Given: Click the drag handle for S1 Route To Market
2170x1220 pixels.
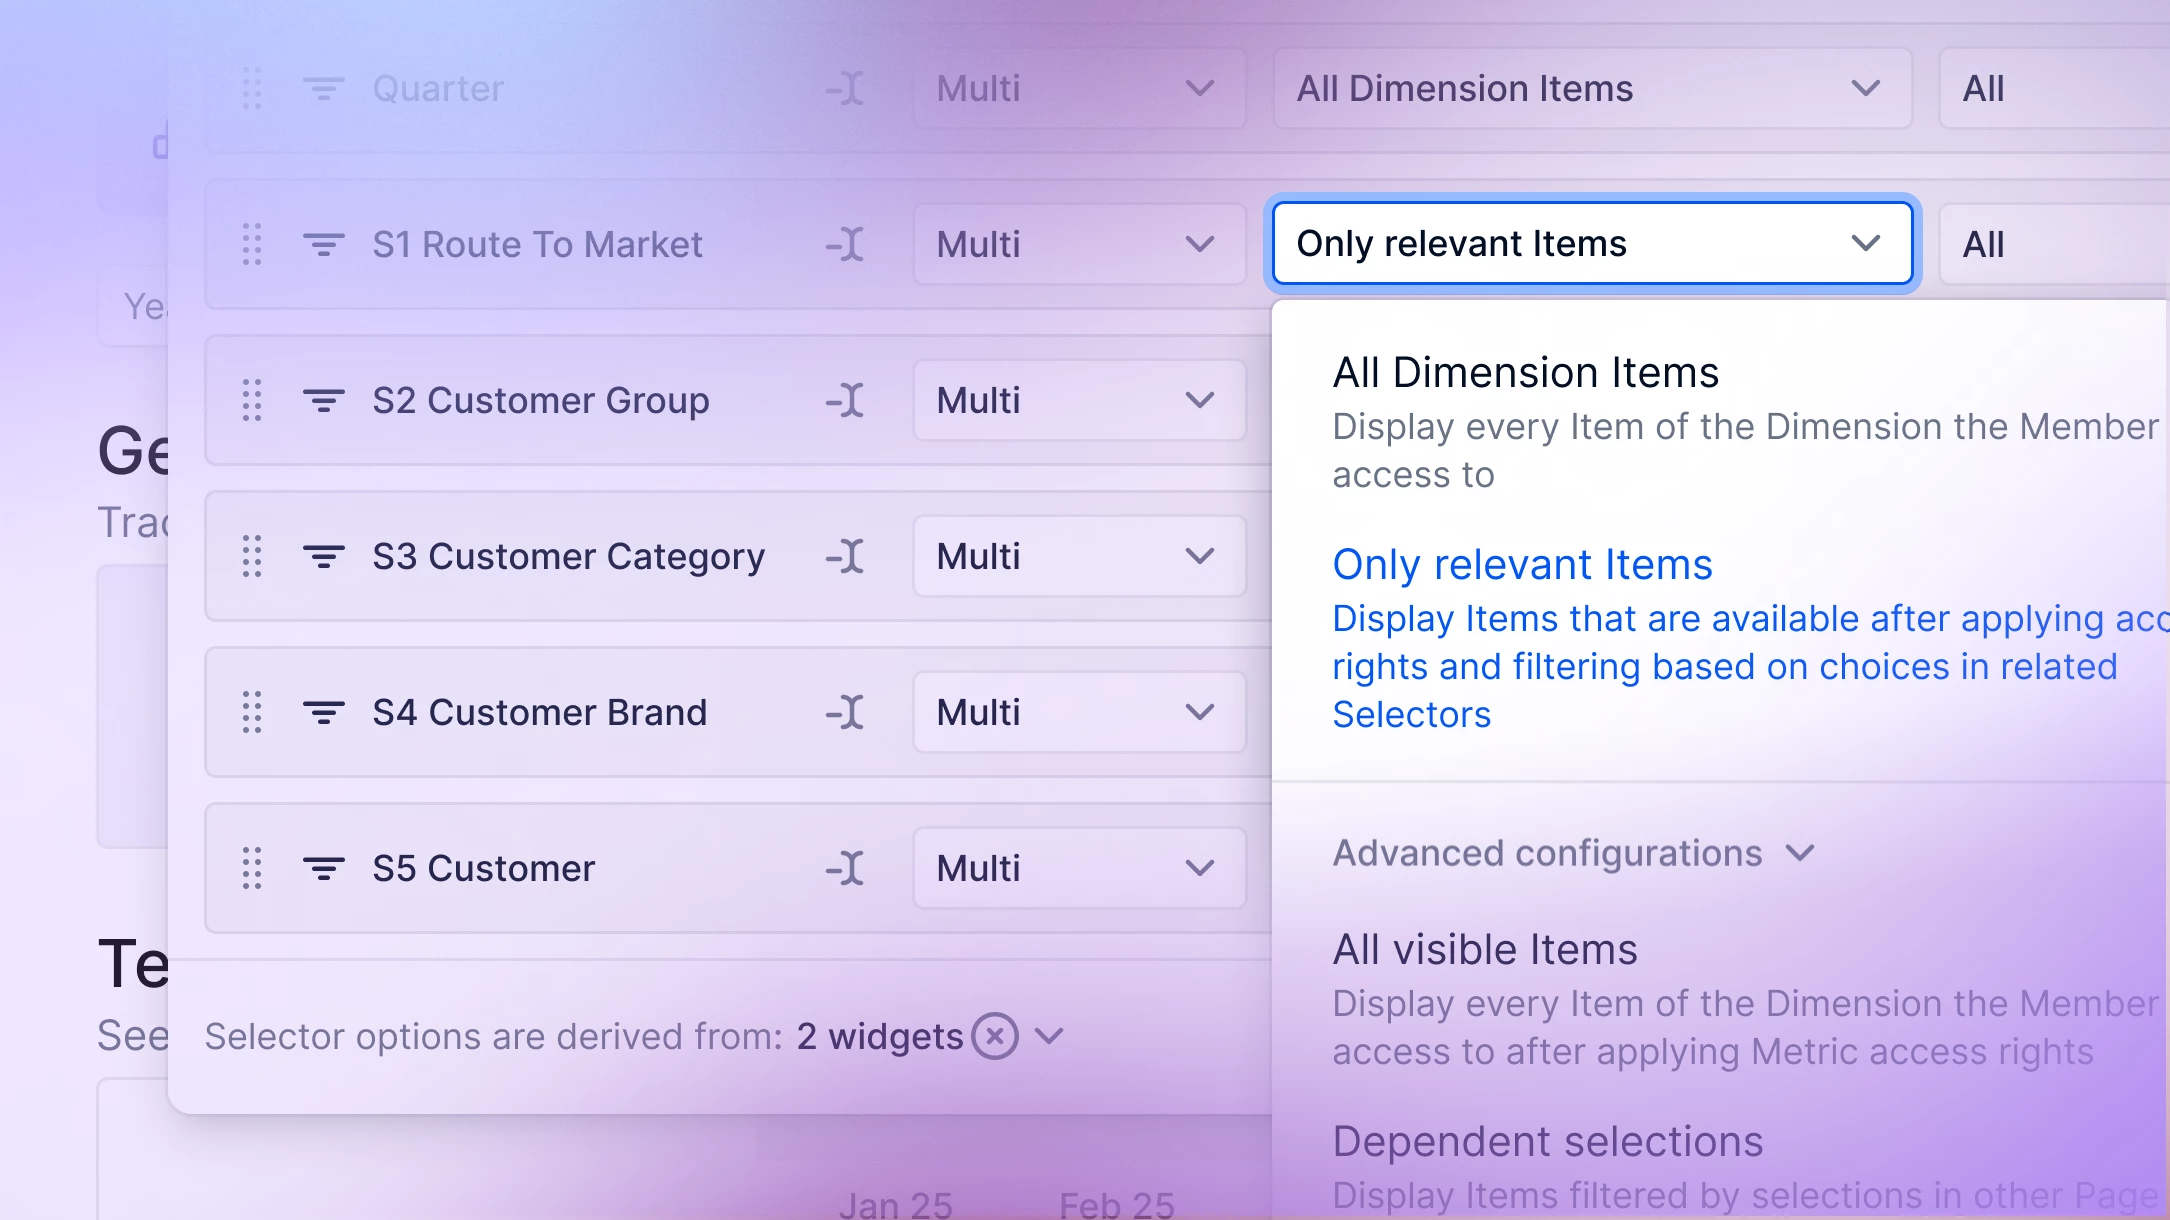Looking at the screenshot, I should coord(252,244).
